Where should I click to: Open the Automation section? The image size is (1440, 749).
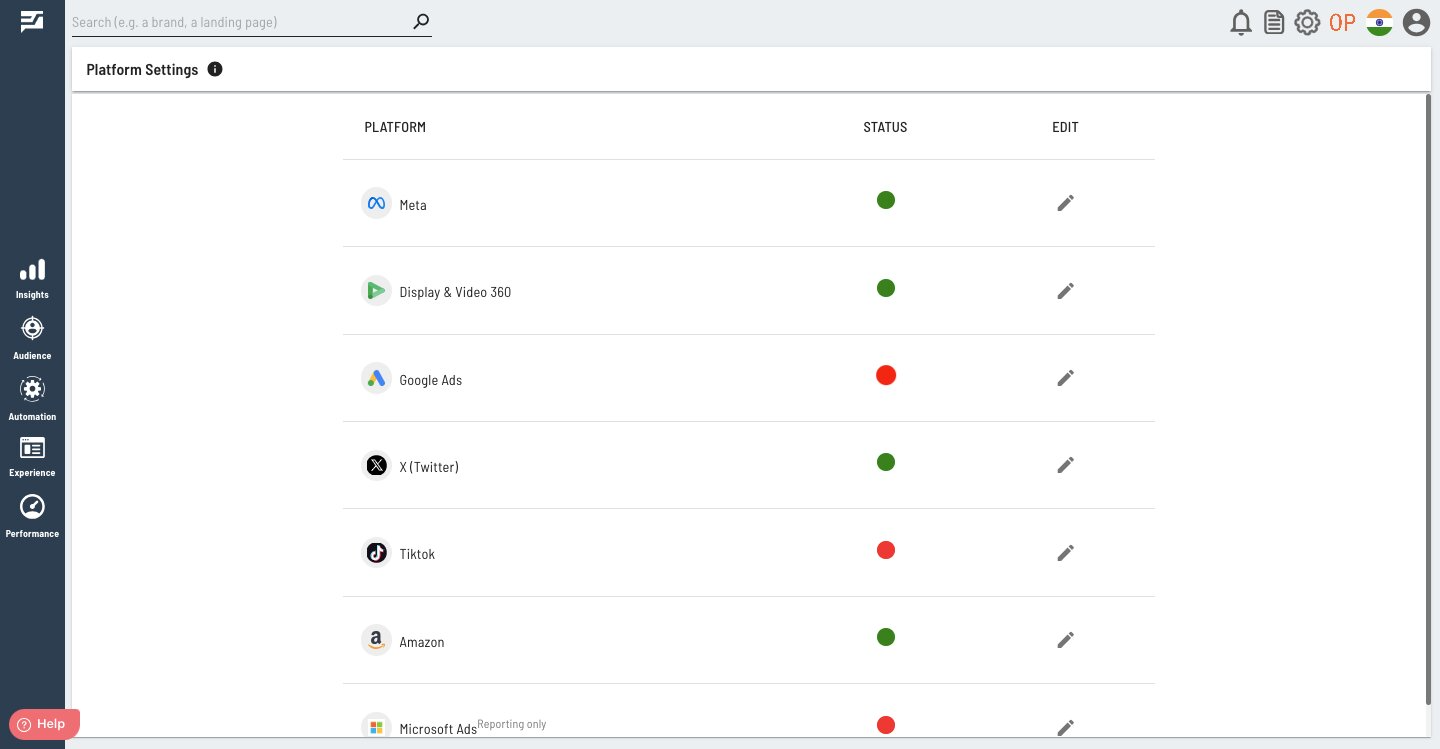click(x=32, y=399)
